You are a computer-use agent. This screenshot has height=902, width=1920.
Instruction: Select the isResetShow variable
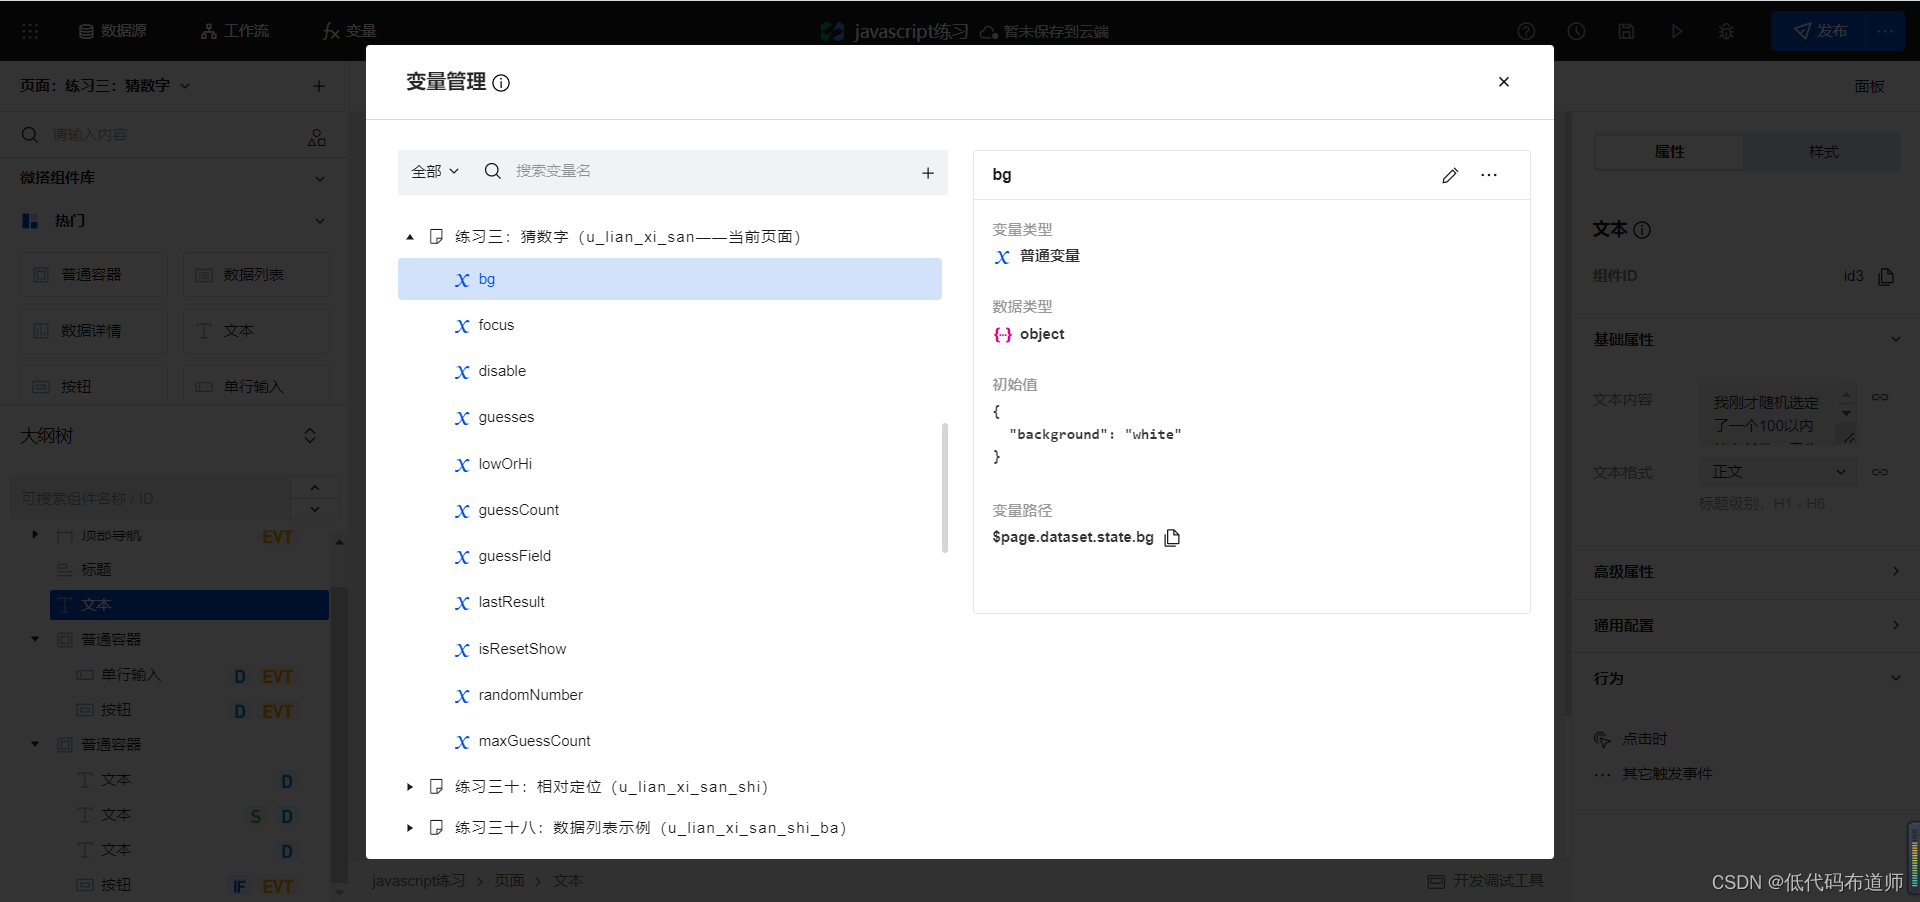coord(670,649)
